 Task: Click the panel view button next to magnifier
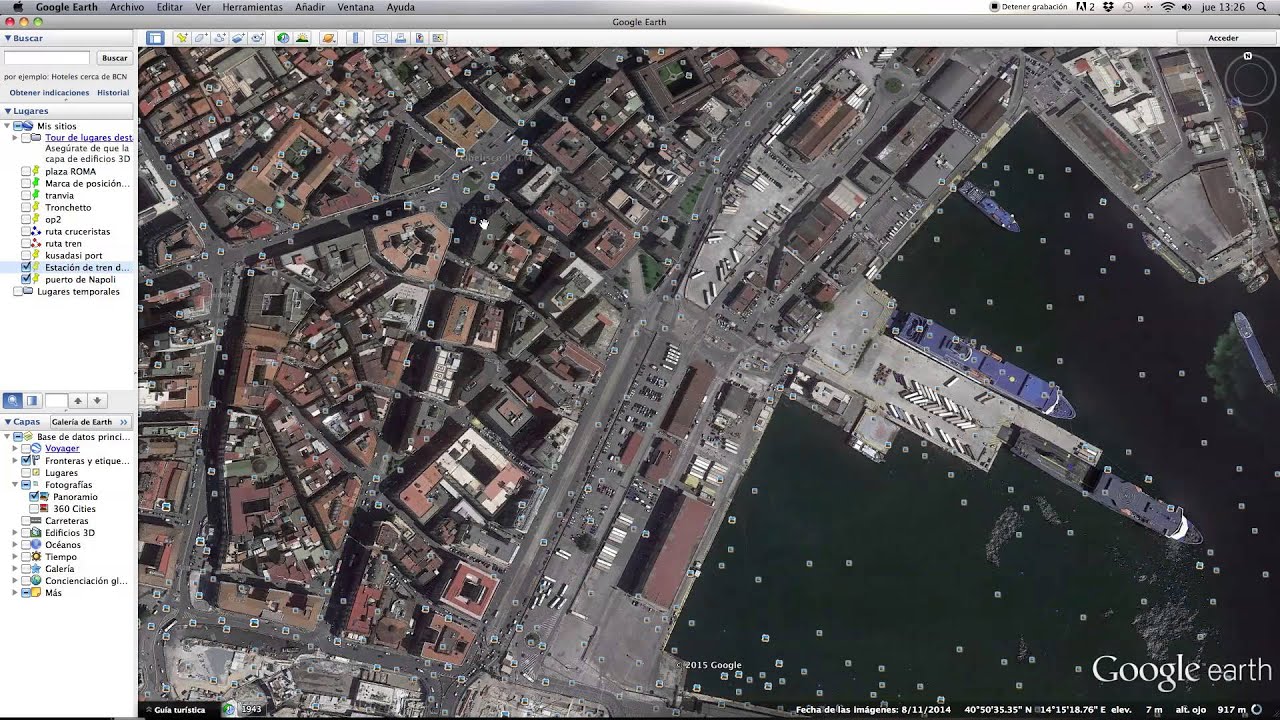pos(32,400)
